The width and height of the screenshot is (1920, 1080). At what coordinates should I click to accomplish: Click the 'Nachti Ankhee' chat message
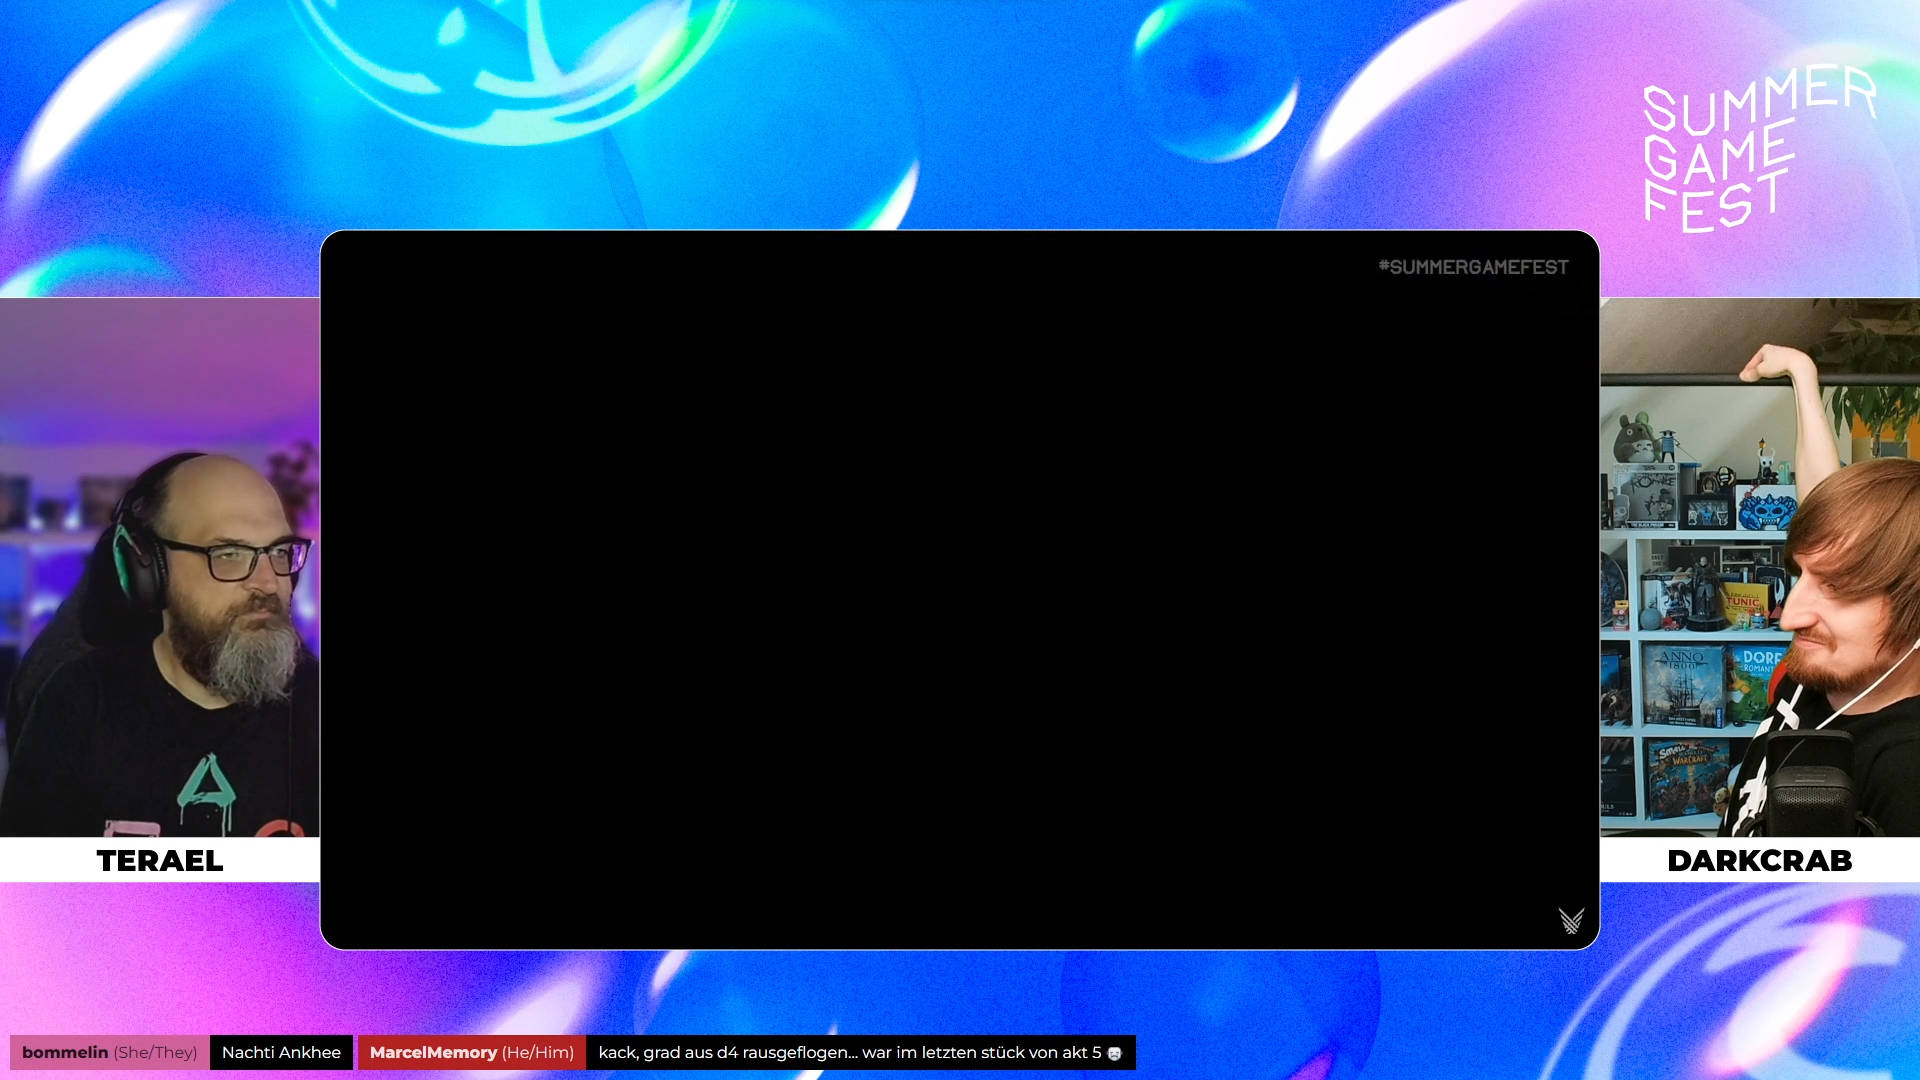pyautogui.click(x=281, y=1052)
